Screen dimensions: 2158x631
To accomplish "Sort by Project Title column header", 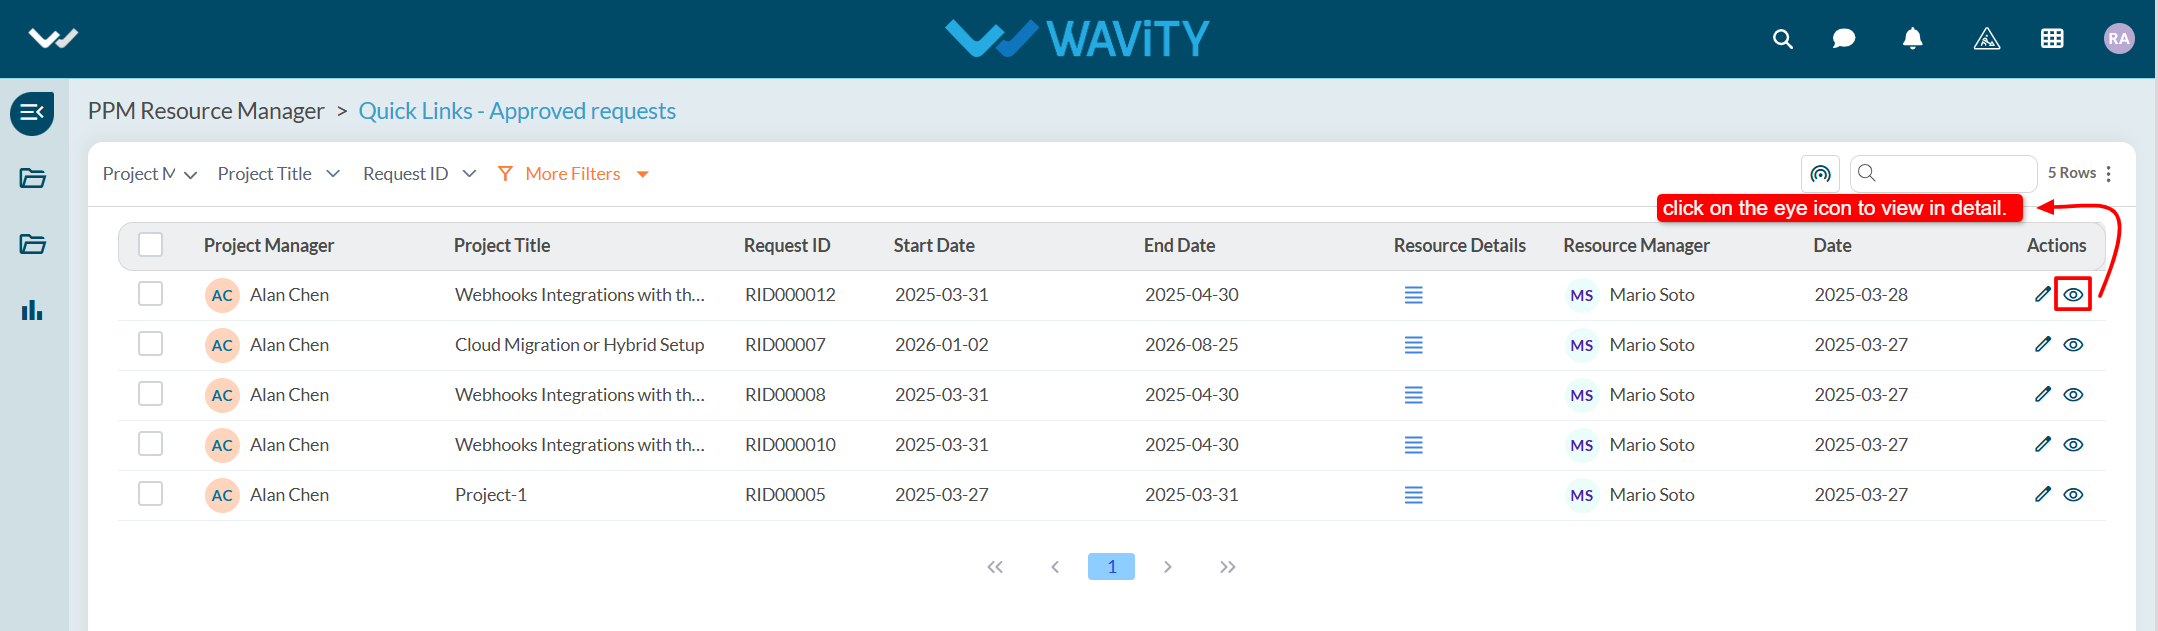I will pyautogui.click(x=502, y=245).
